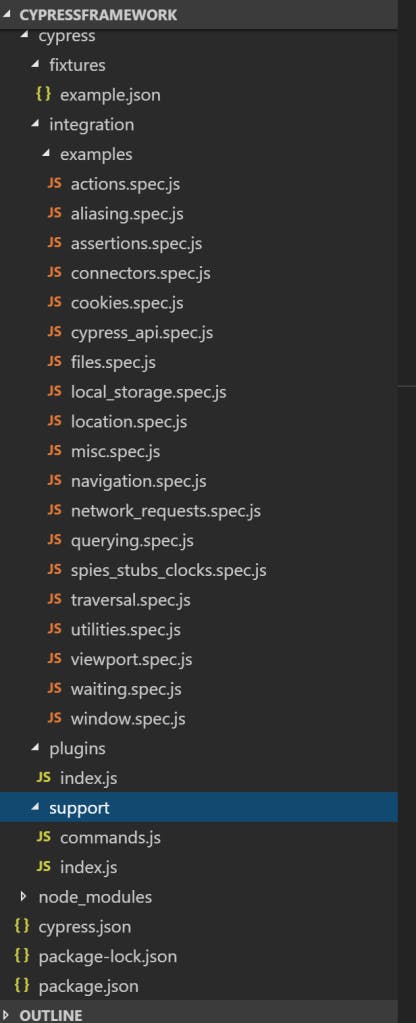Image resolution: width=416 pixels, height=1023 pixels.
Task: Click the JS icon beside plugins index.js
Action: [x=44, y=778]
